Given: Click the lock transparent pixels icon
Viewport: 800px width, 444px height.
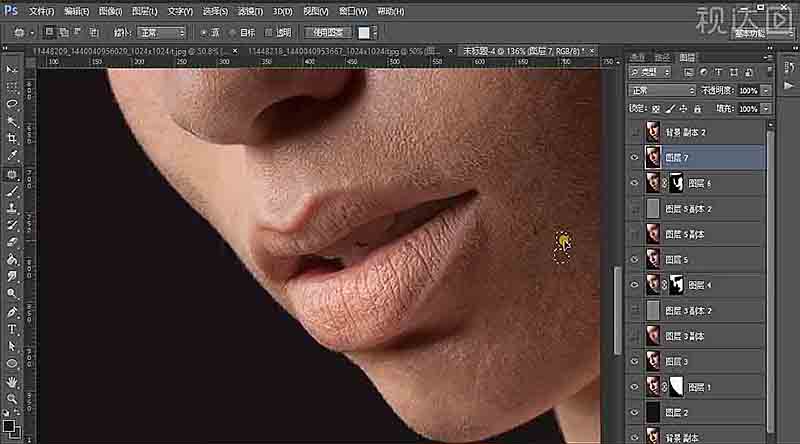Looking at the screenshot, I should pos(656,109).
